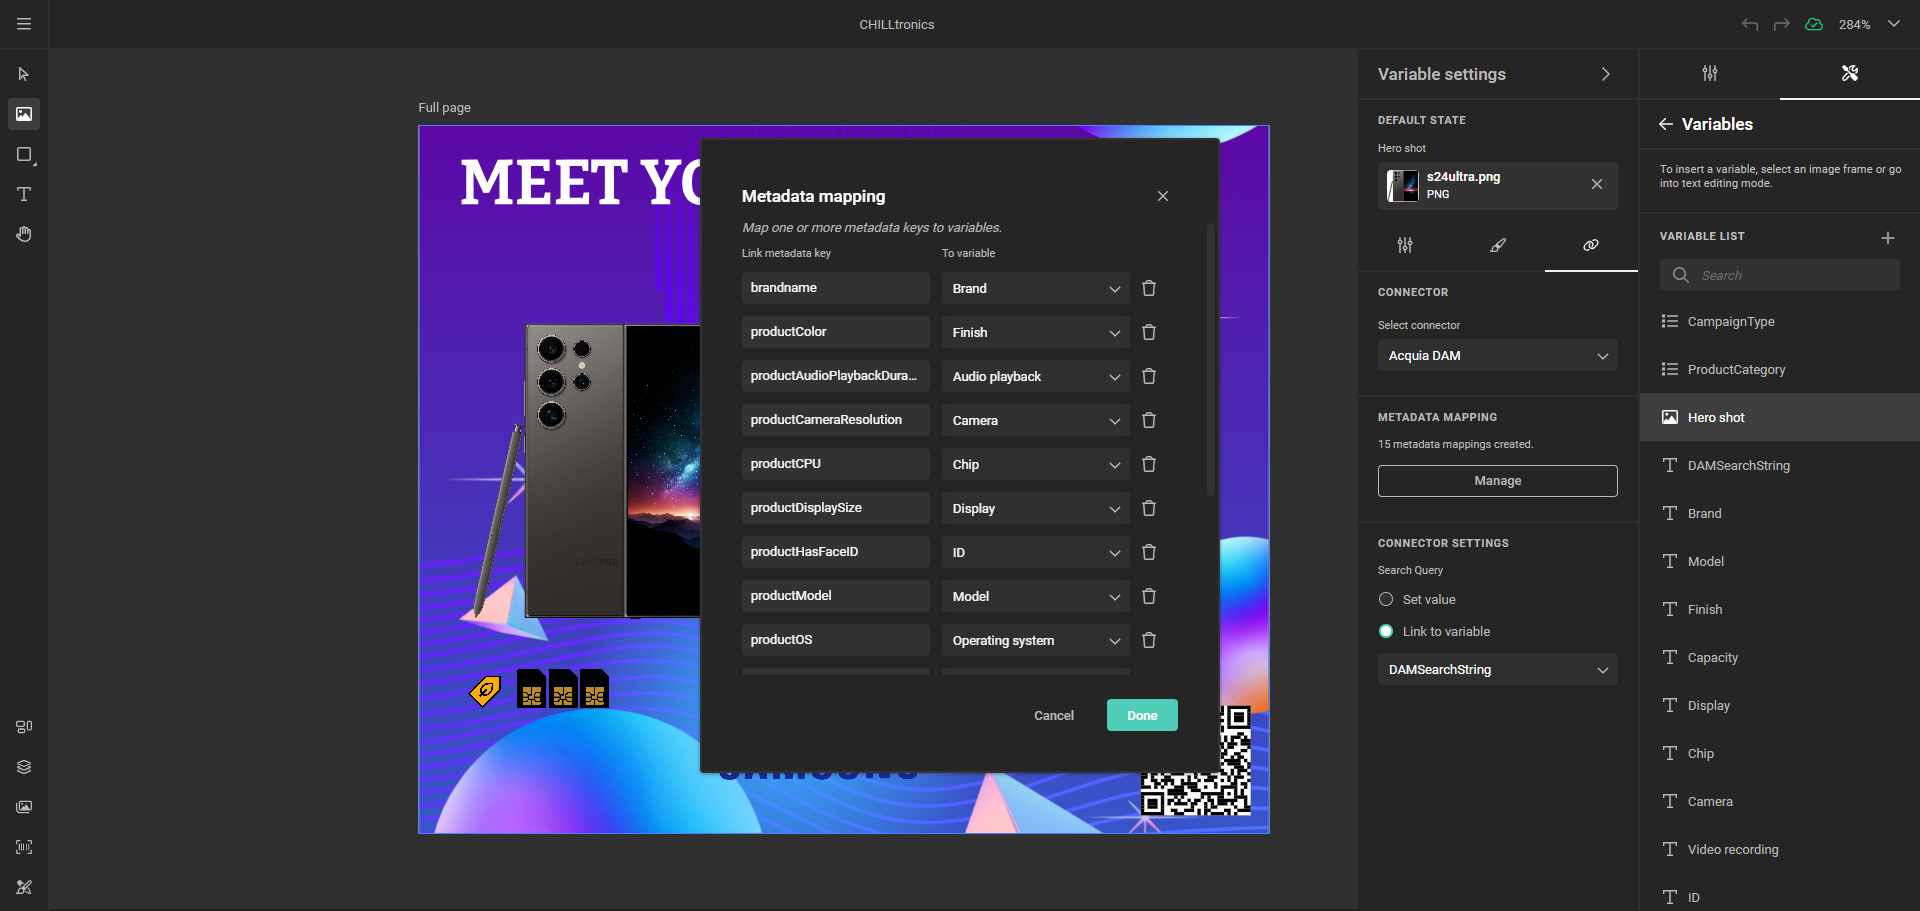This screenshot has width=1920, height=911.
Task: Open the barcode panel icon
Action: [x=24, y=847]
